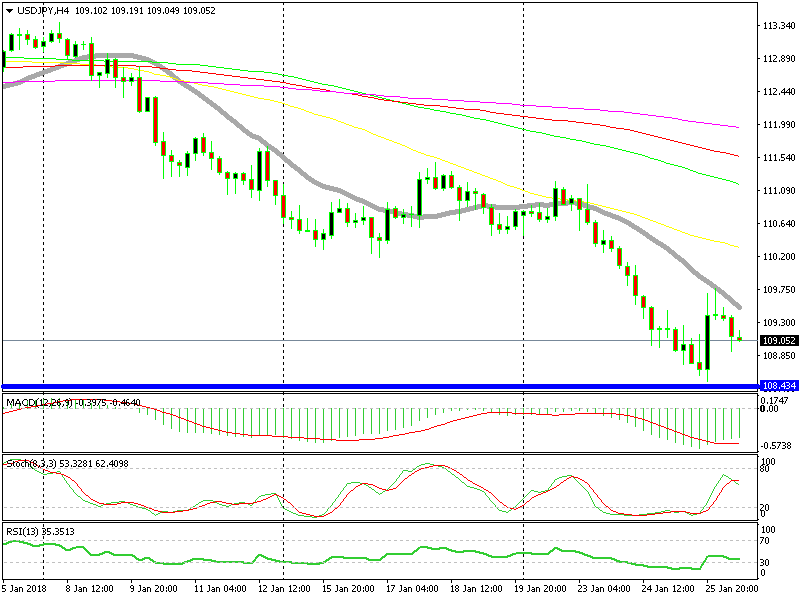Click the 109.750 price axis label
Image resolution: width=800 pixels, height=600 pixels.
tap(779, 290)
